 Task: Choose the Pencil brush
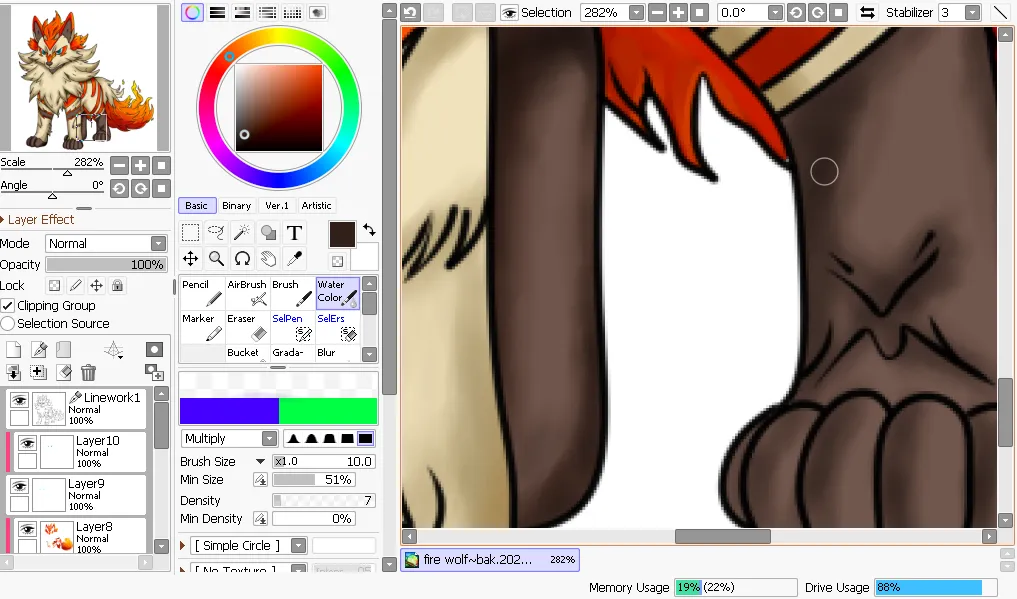202,293
